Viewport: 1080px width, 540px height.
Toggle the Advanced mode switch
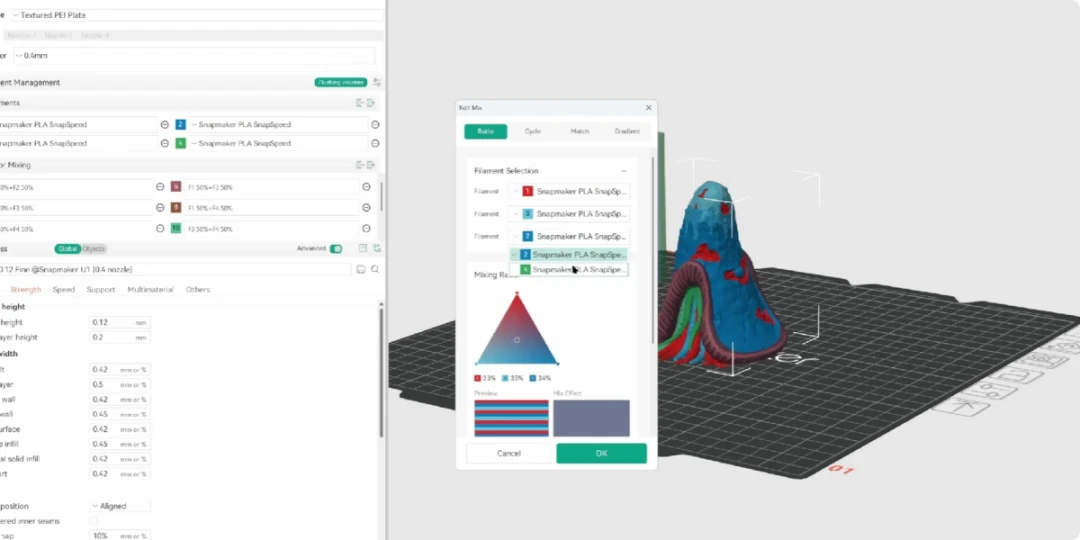click(336, 249)
